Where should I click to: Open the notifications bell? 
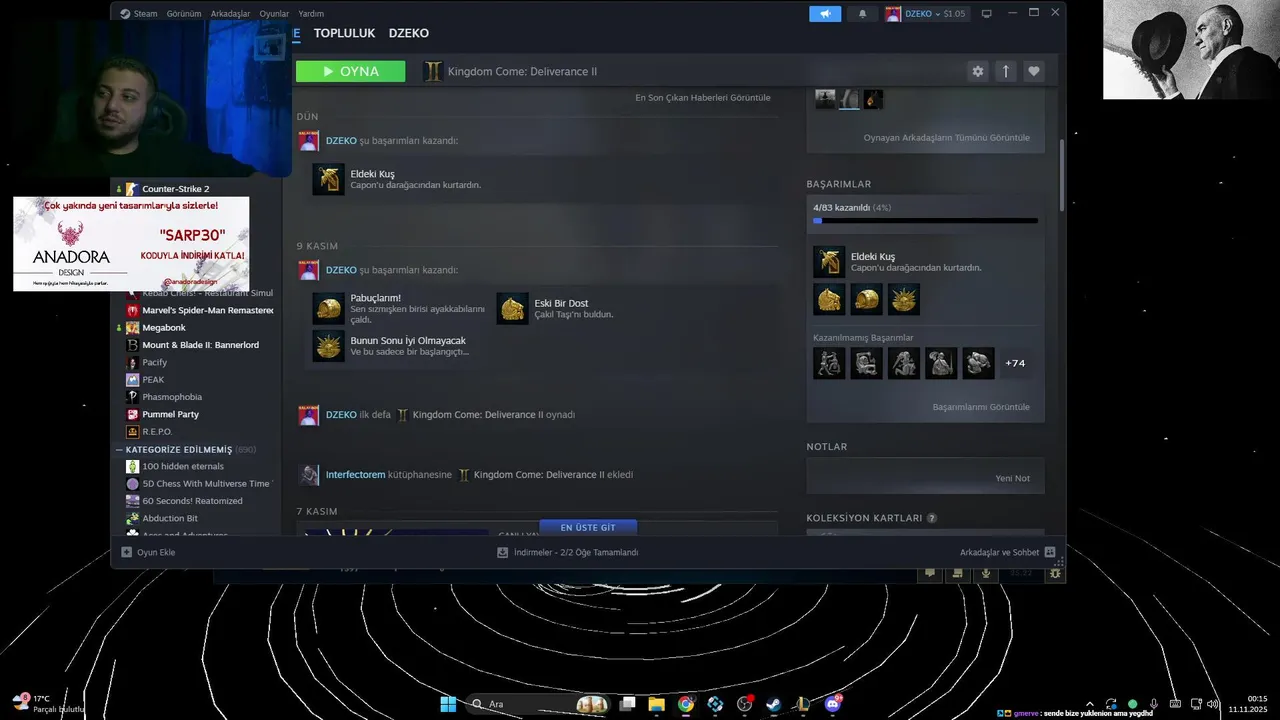tap(863, 13)
